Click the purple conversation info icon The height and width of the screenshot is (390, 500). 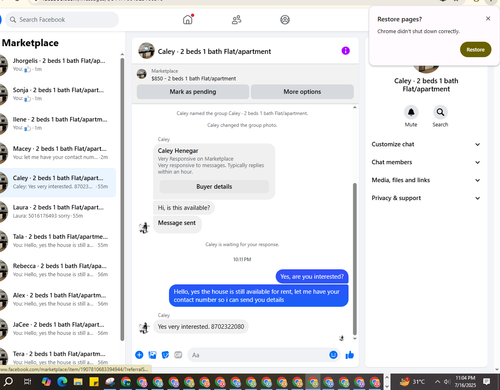pyautogui.click(x=345, y=51)
